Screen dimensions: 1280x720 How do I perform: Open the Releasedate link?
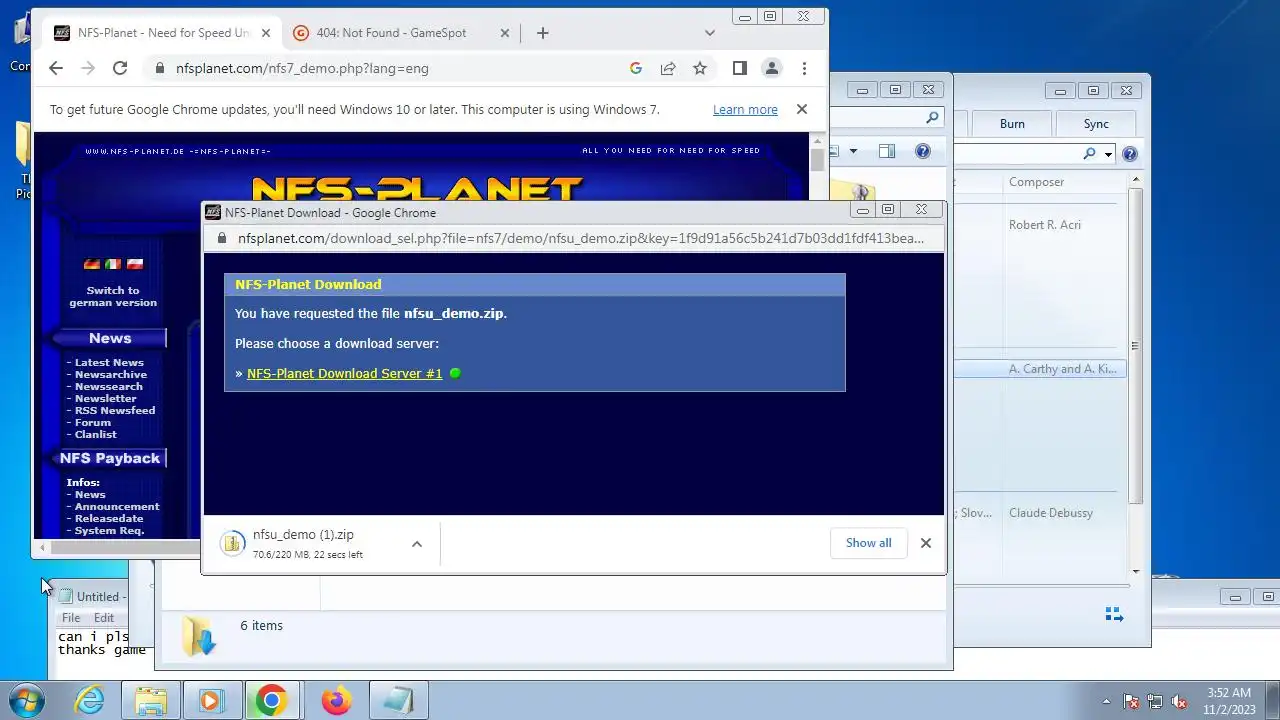(109, 518)
